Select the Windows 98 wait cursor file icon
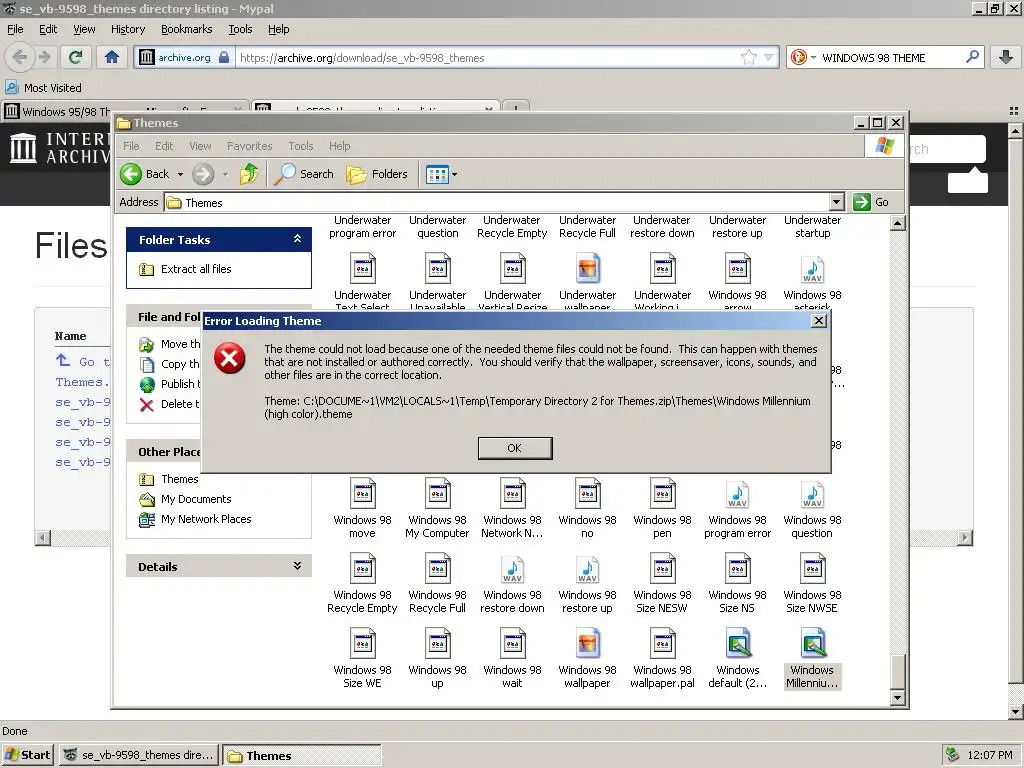The height and width of the screenshot is (768, 1024). (x=513, y=643)
